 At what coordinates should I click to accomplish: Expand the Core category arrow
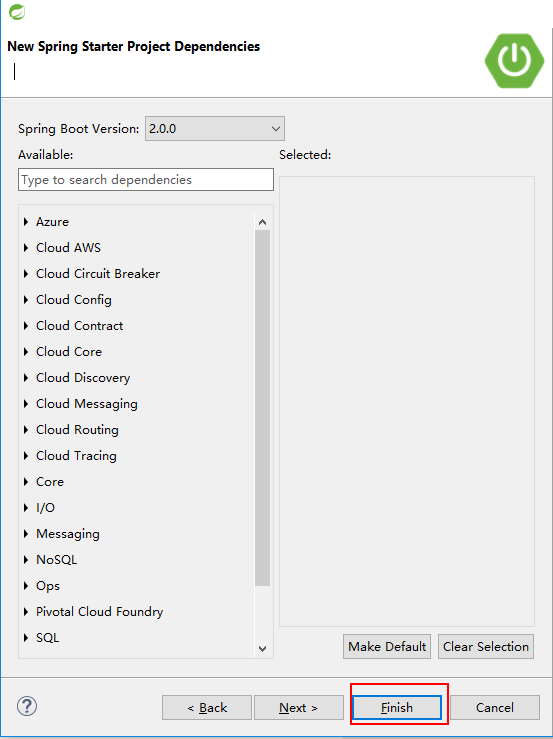(x=26, y=482)
